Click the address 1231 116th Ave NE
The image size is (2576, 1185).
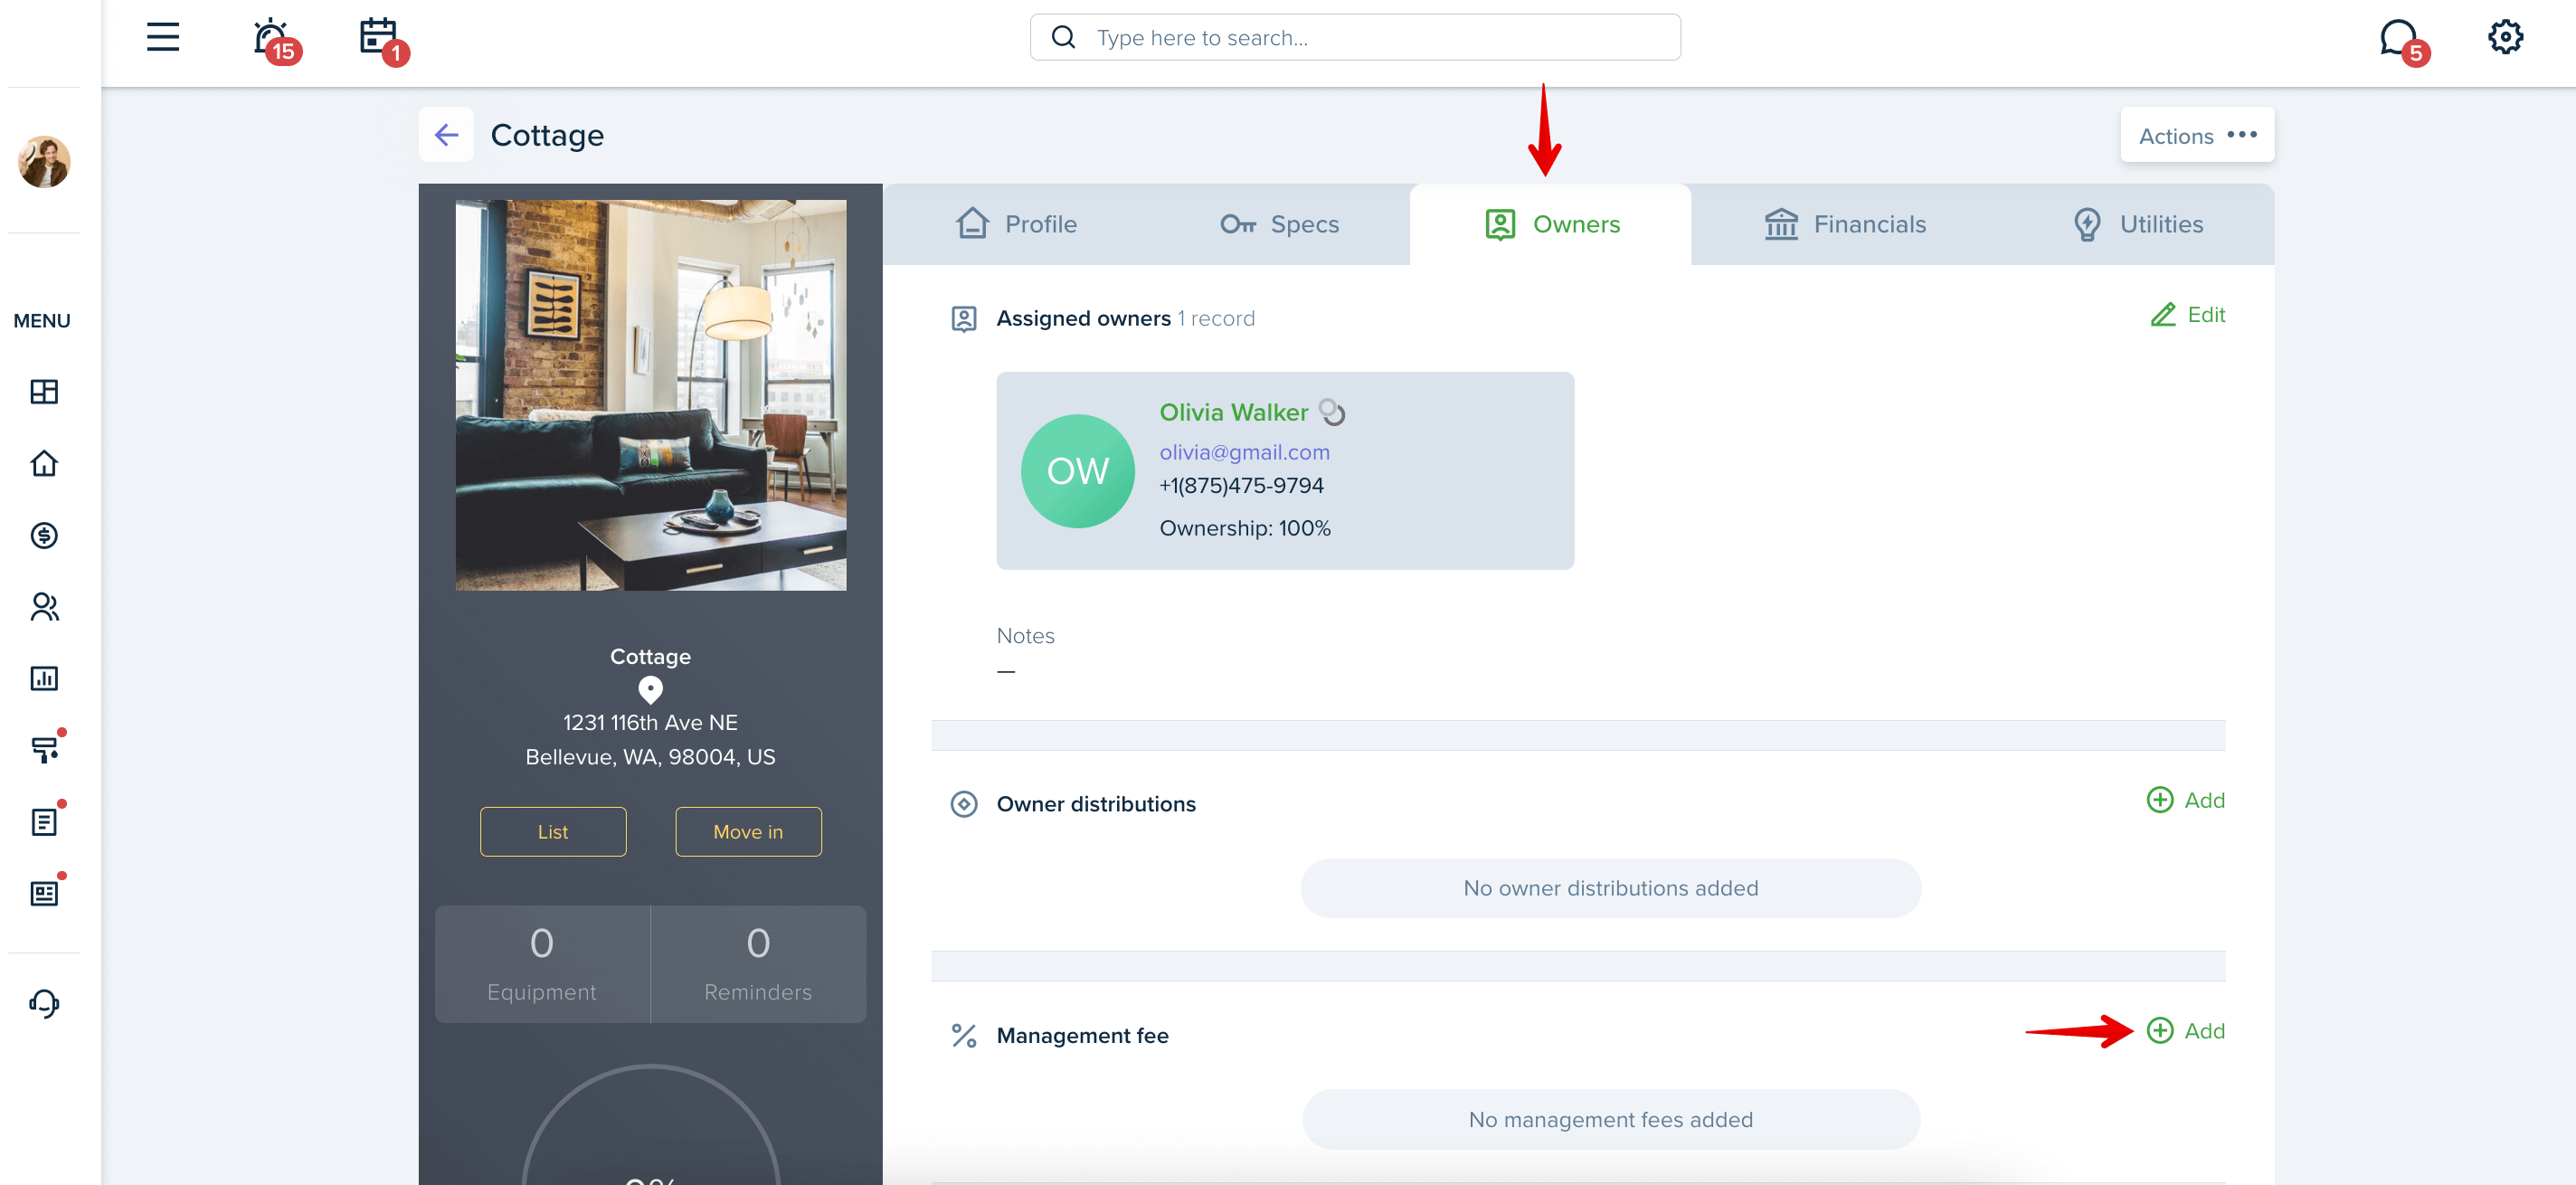pyautogui.click(x=650, y=722)
